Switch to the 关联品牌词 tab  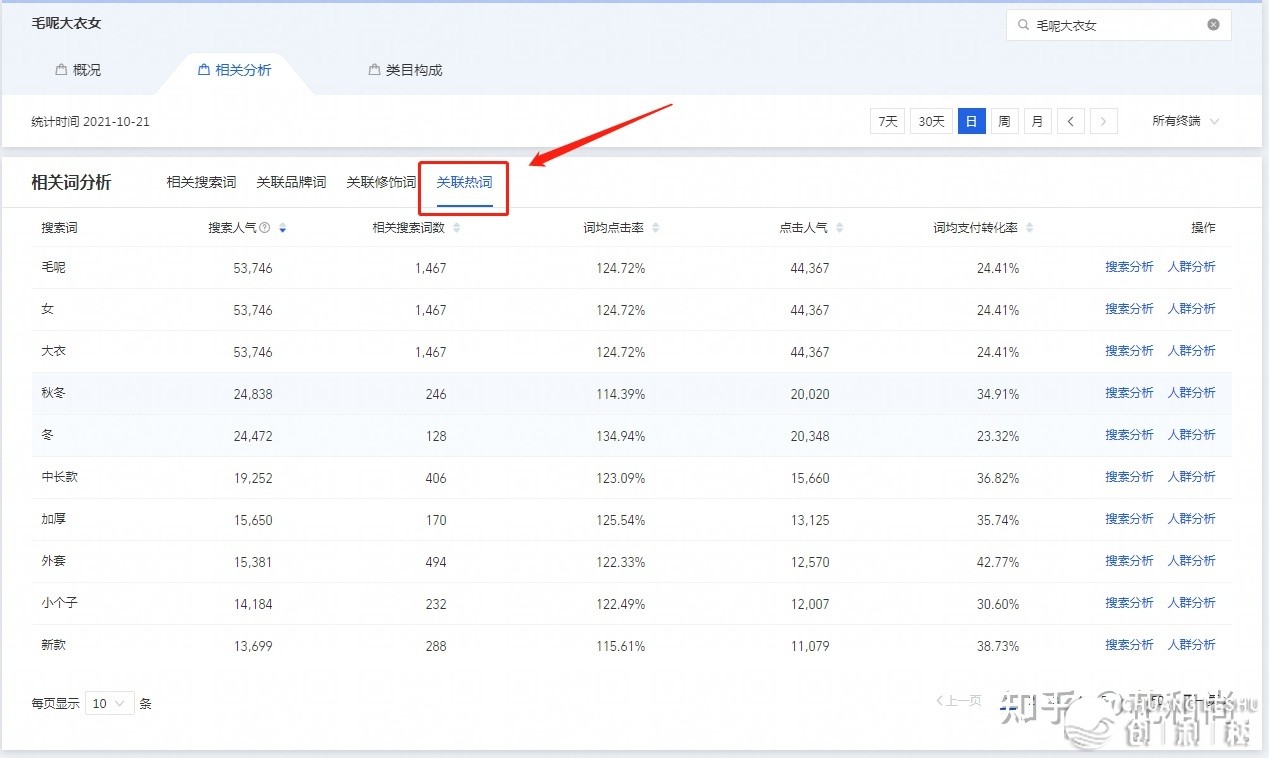click(289, 182)
